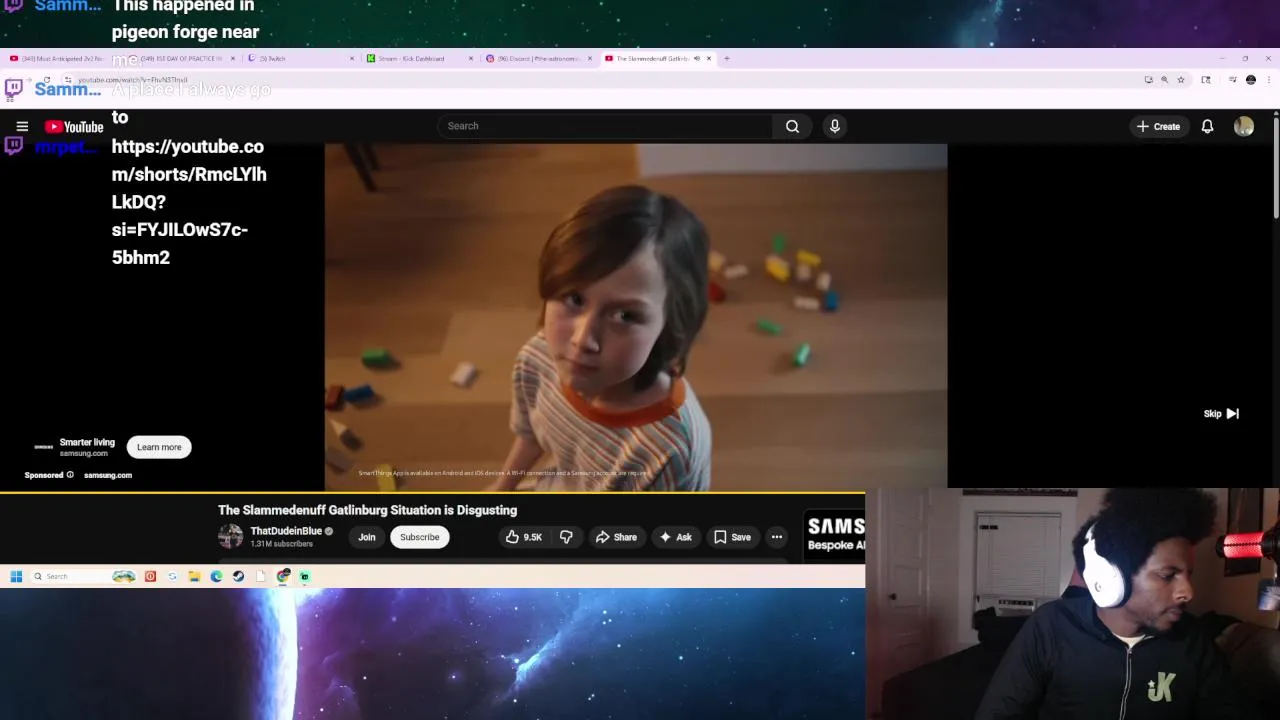Open samsung.com sponsored link
Image resolution: width=1280 pixels, height=720 pixels.
pos(108,475)
